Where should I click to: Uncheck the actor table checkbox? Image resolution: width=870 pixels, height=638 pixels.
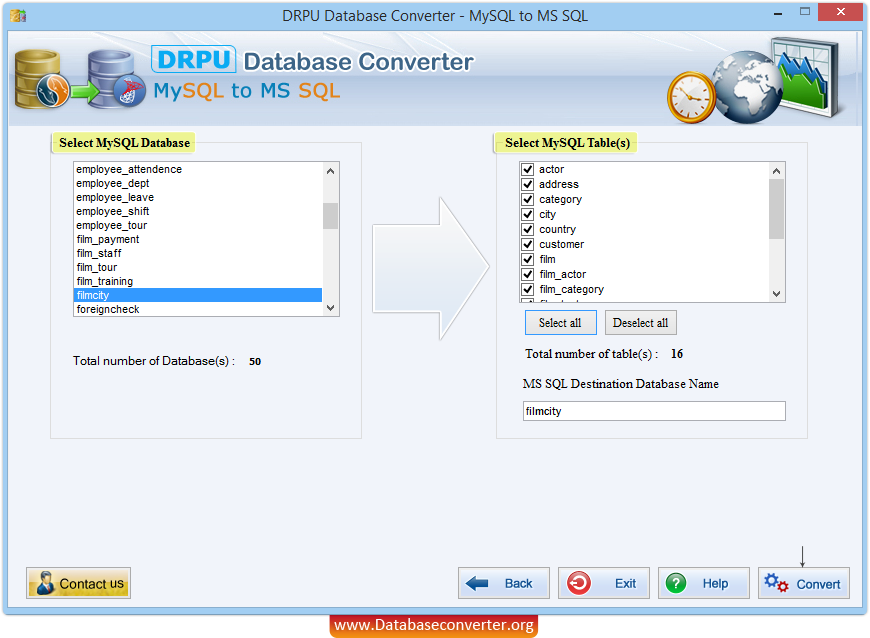(528, 169)
